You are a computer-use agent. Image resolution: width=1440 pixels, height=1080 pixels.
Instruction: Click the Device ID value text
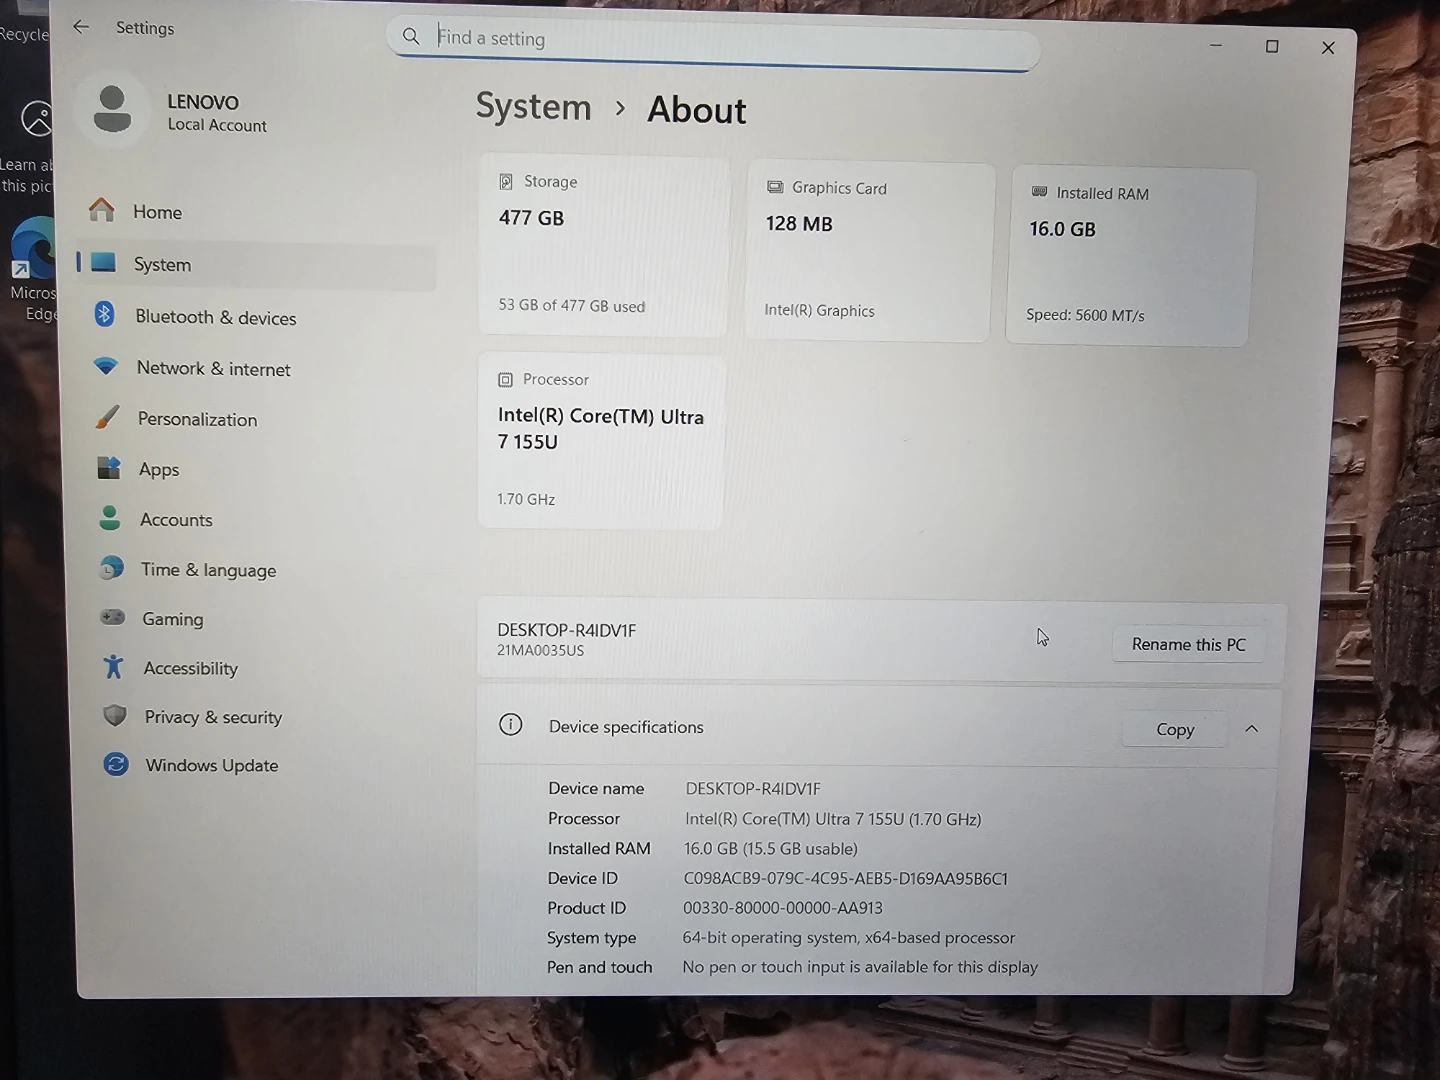pos(845,878)
